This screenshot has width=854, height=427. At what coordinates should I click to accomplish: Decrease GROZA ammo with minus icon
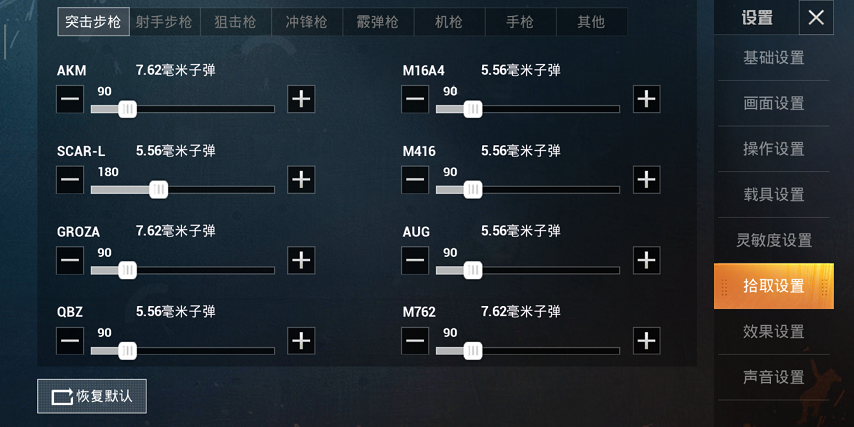pos(70,260)
